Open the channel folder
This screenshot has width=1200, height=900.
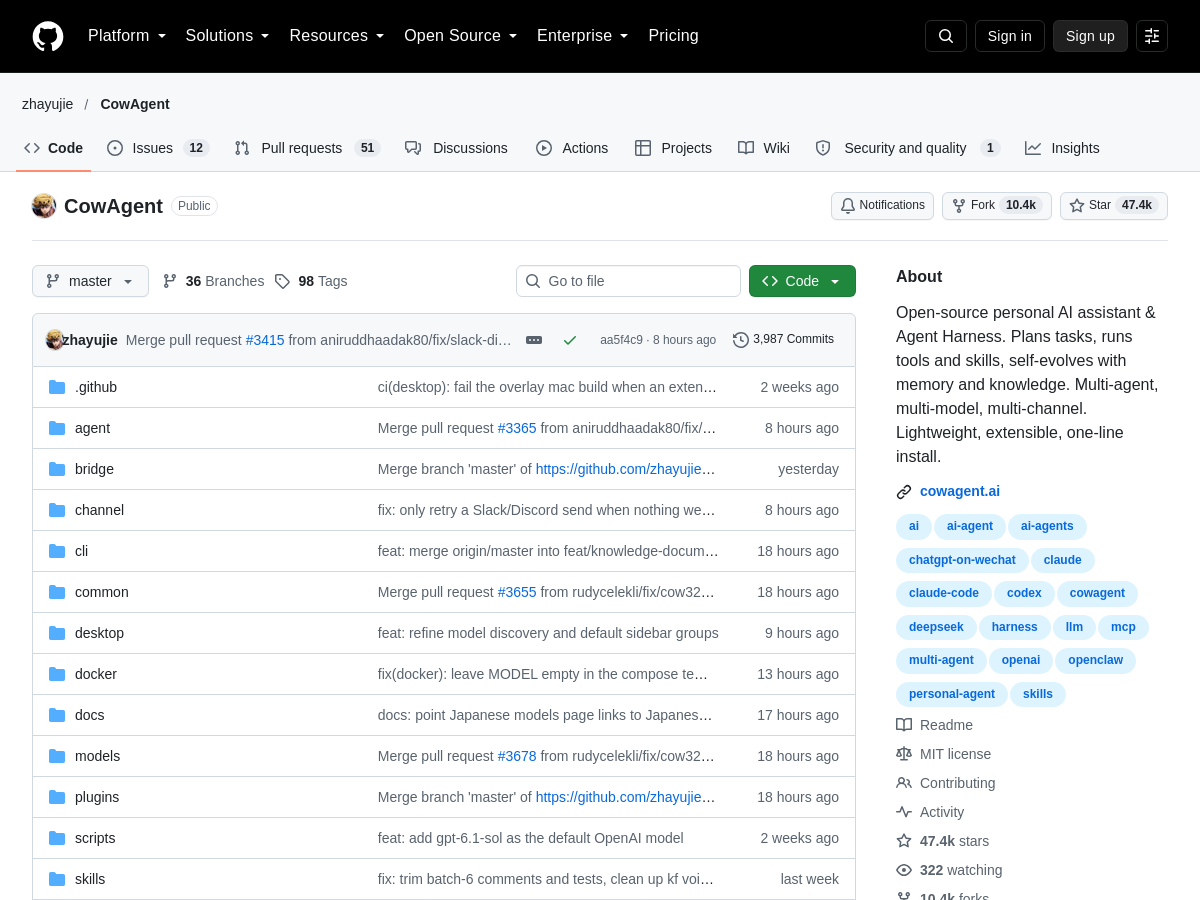point(99,510)
